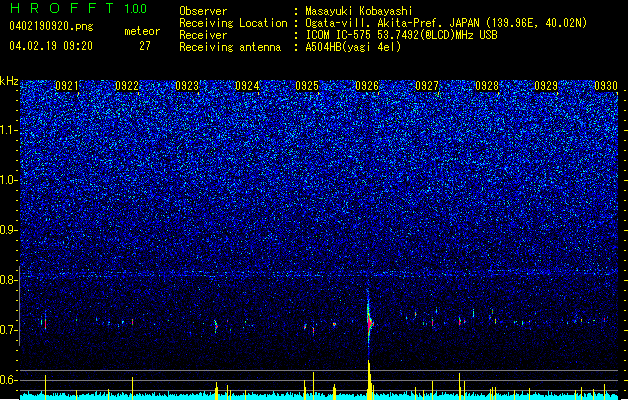Click the 0922 time marker
Image resolution: width=629 pixels, height=400 pixels.
(127, 86)
